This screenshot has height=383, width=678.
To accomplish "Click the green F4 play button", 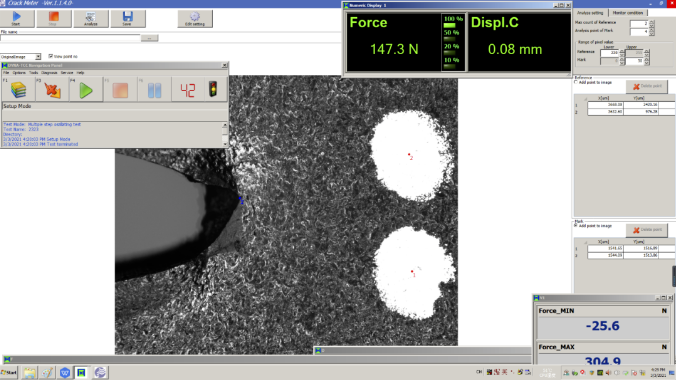I will [x=86, y=90].
